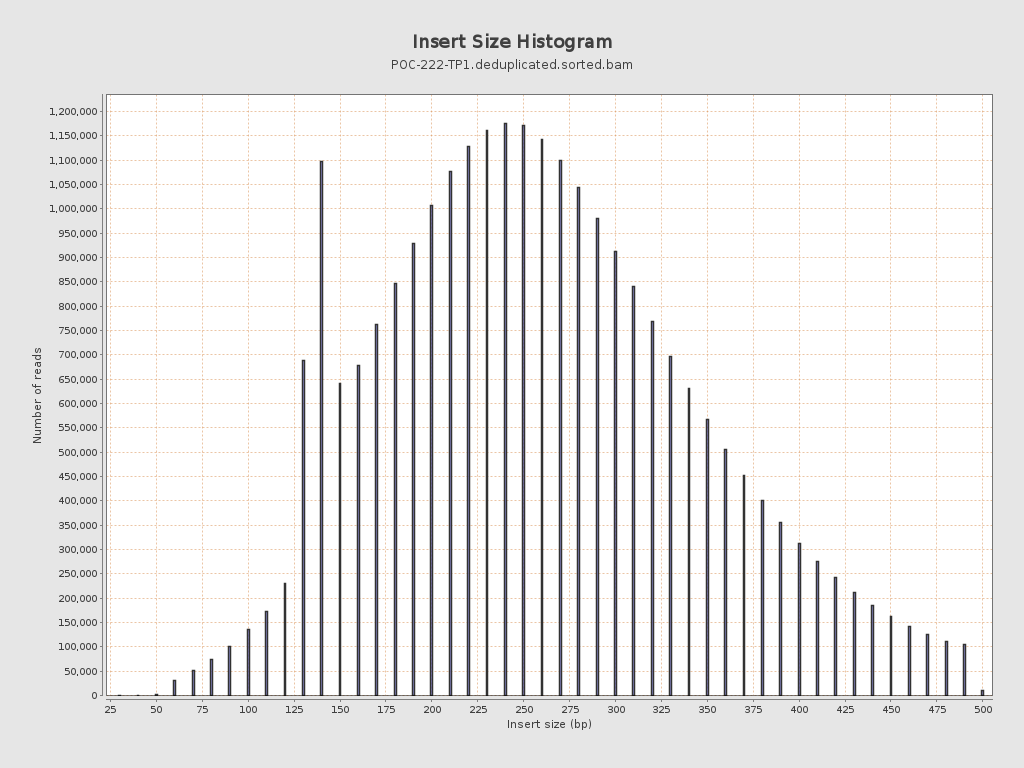Click the 'Number of reads' y-axis label

click(x=37, y=396)
